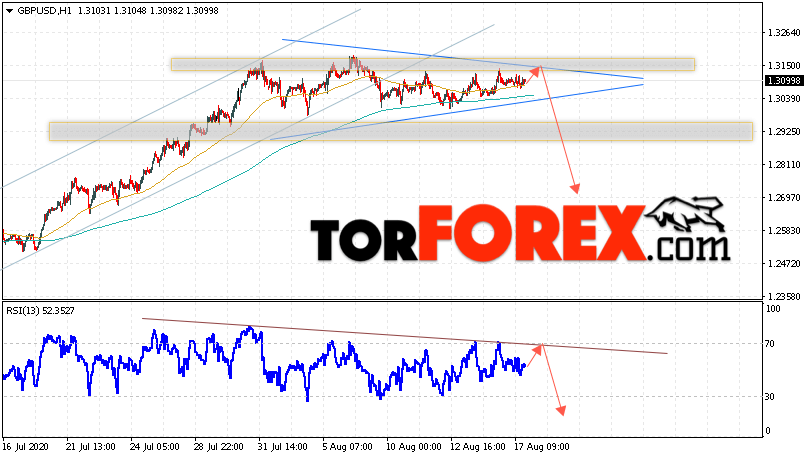Select the current price tag 1.30998

point(783,81)
